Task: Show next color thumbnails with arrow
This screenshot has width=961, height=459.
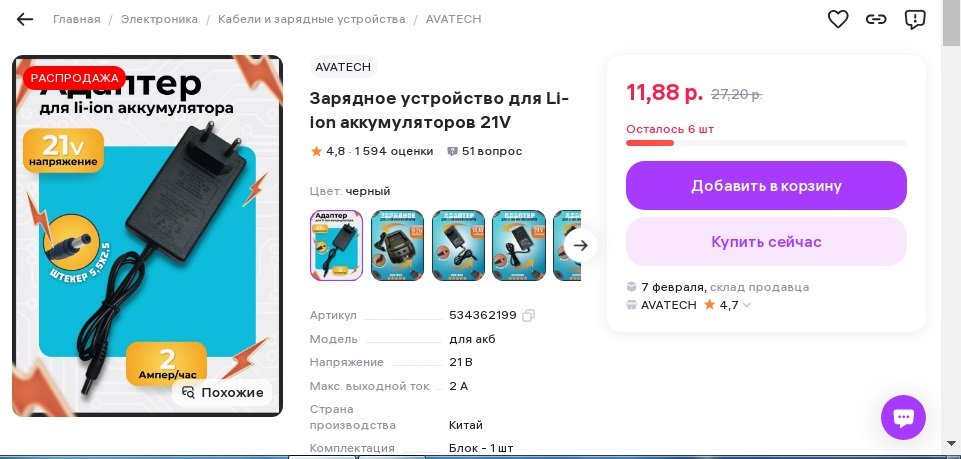Action: pyautogui.click(x=580, y=246)
